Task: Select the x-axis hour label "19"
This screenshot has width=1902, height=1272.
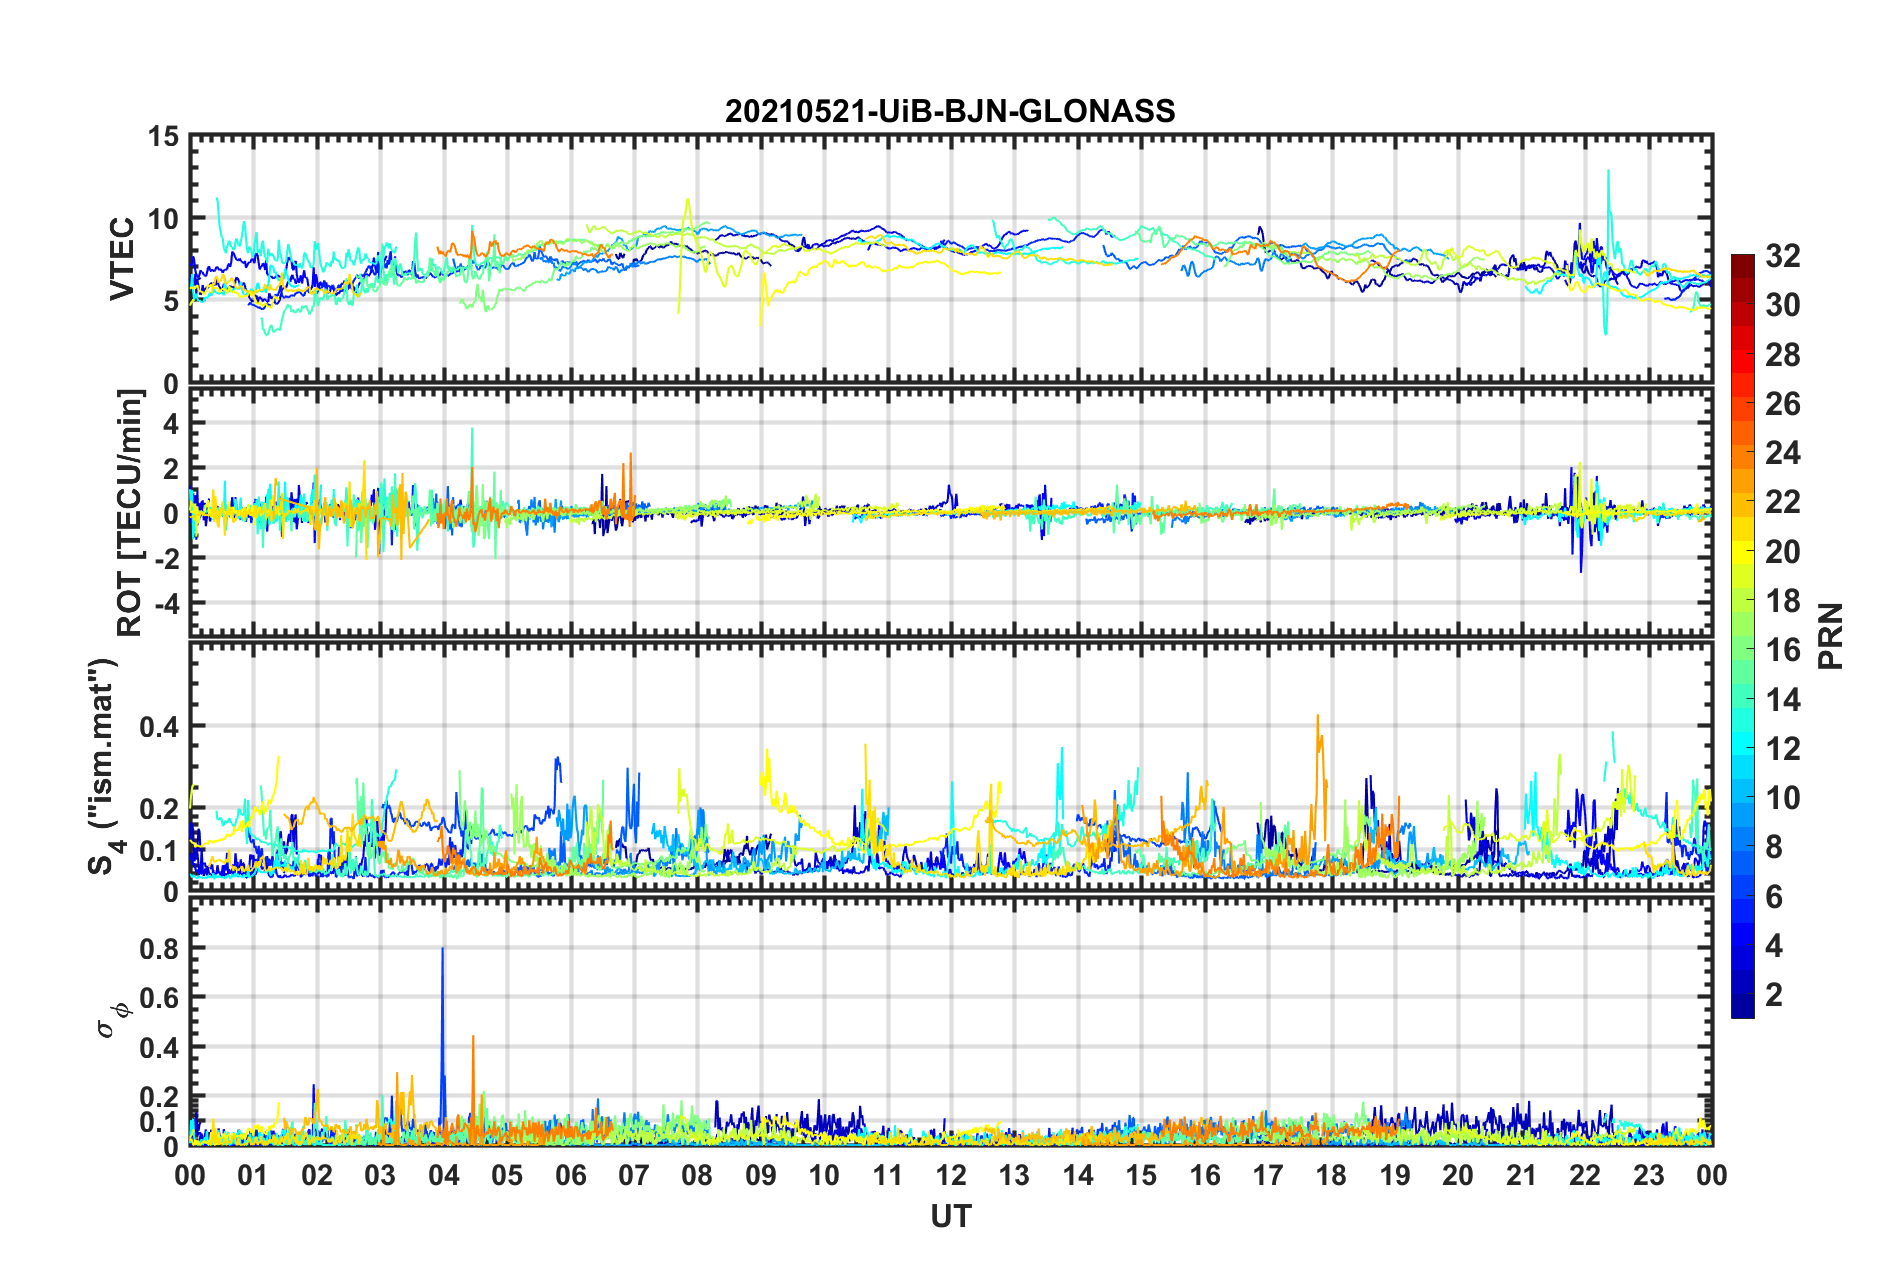Action: [1395, 1175]
